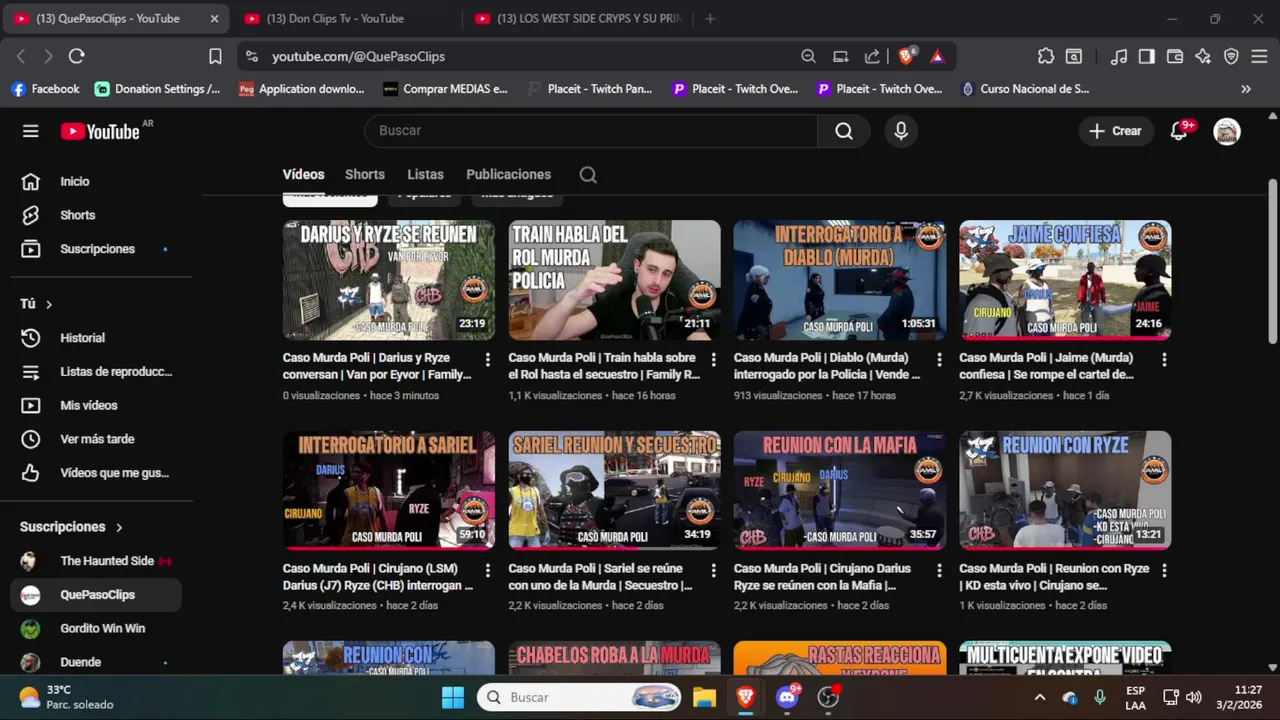Open media control music note icon
Viewport: 1280px width, 720px height.
point(1119,57)
